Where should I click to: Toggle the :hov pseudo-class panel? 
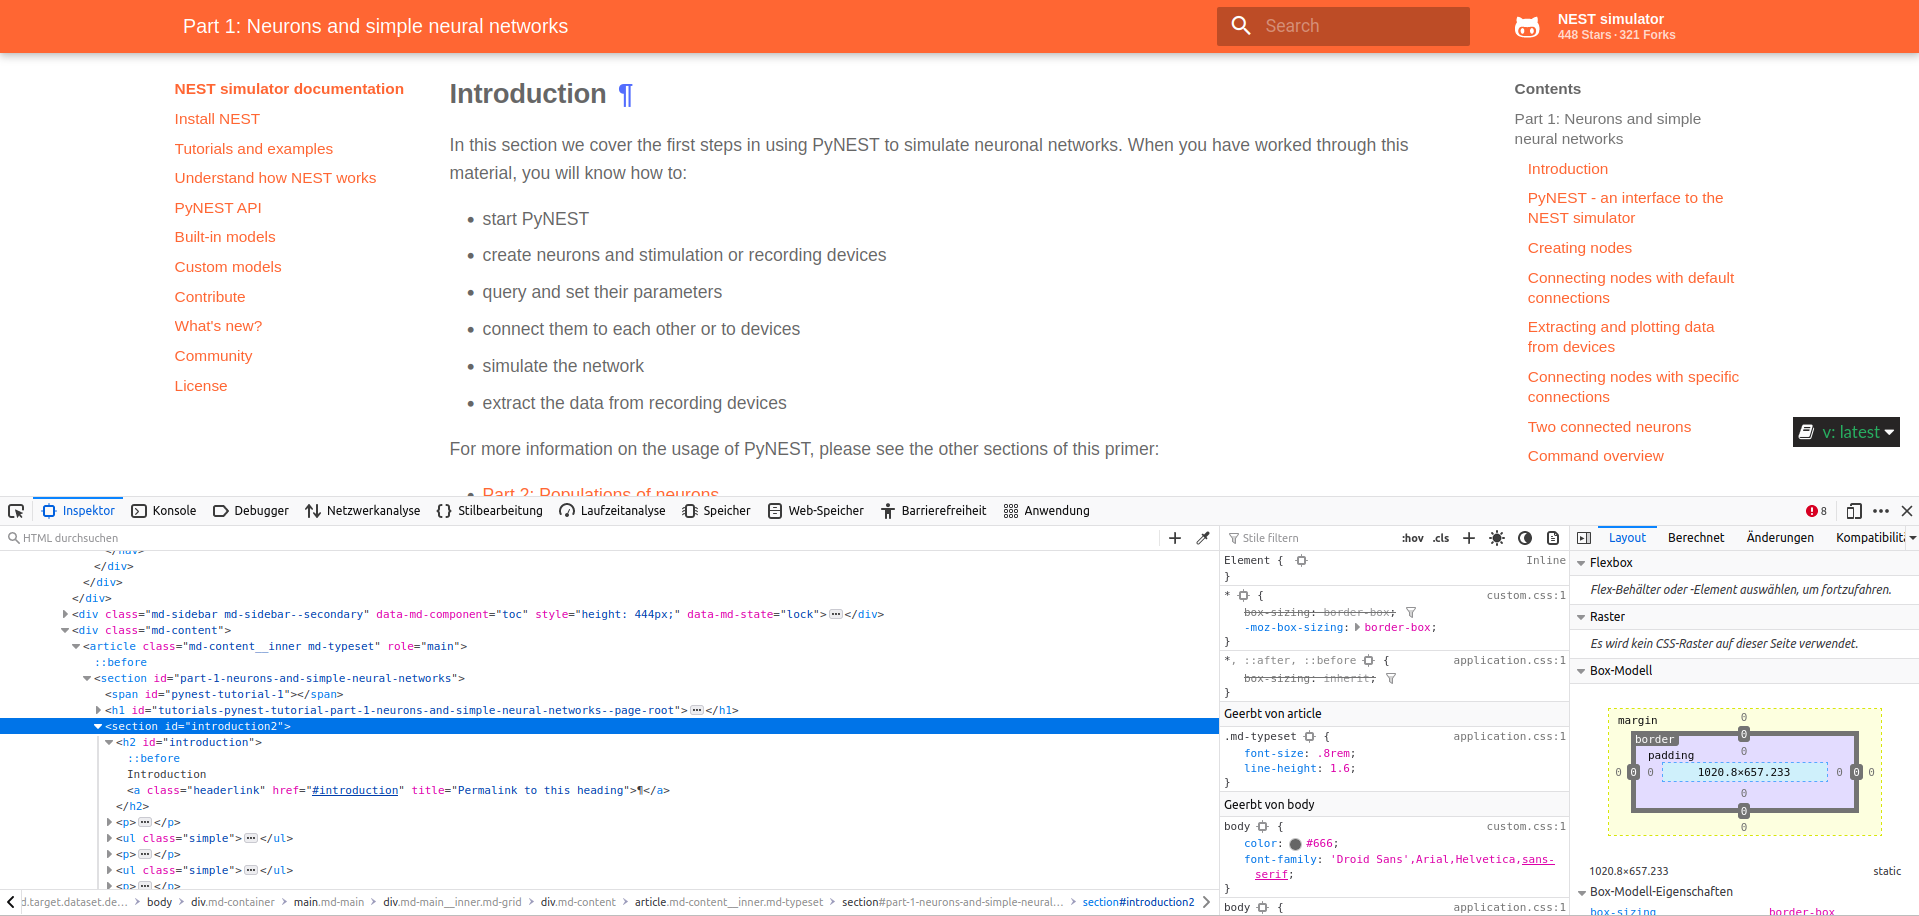(1412, 538)
